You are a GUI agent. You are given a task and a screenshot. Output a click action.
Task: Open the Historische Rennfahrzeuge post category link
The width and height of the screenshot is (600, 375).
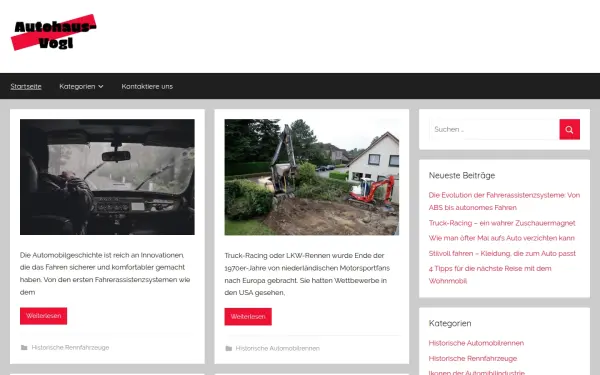click(x=70, y=347)
